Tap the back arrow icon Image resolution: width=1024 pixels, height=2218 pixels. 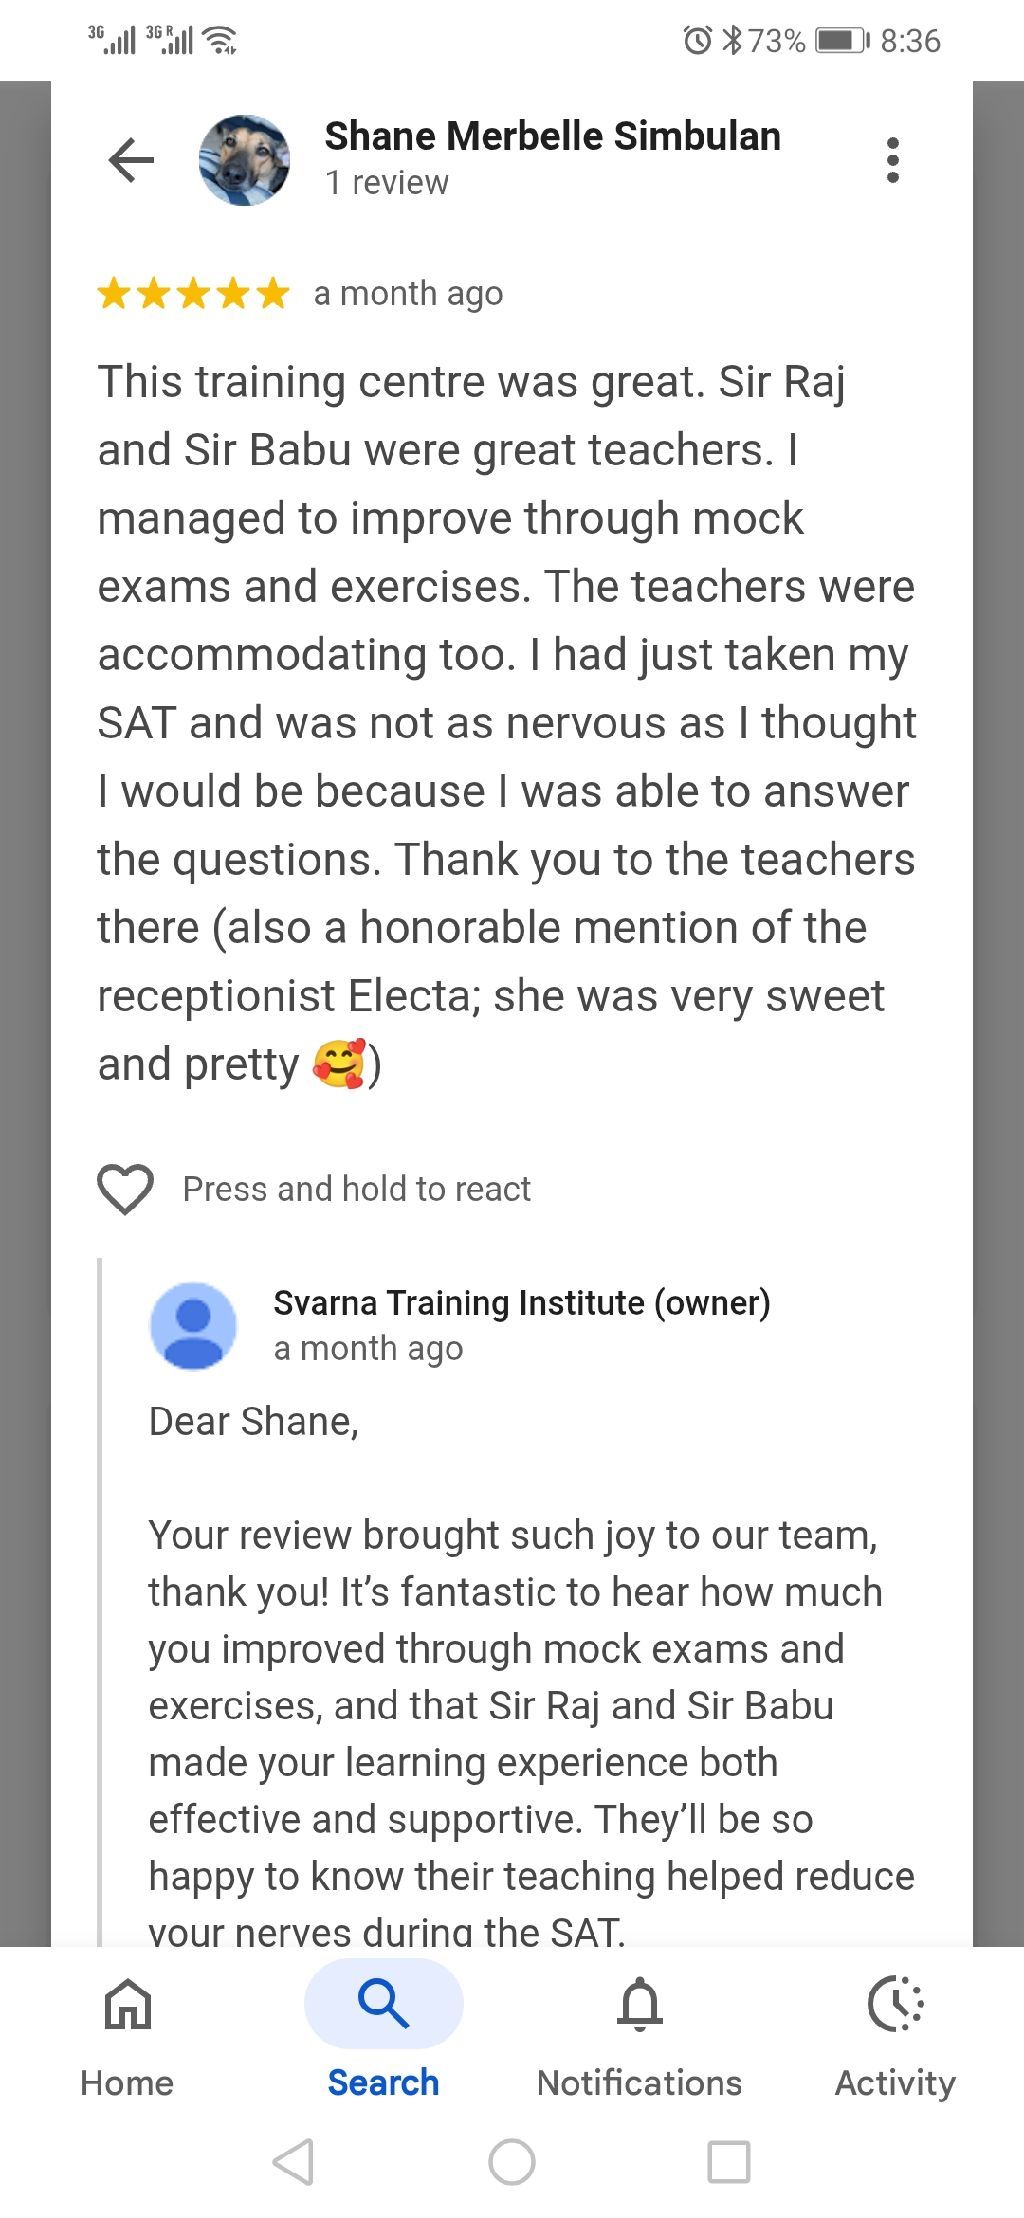click(131, 160)
